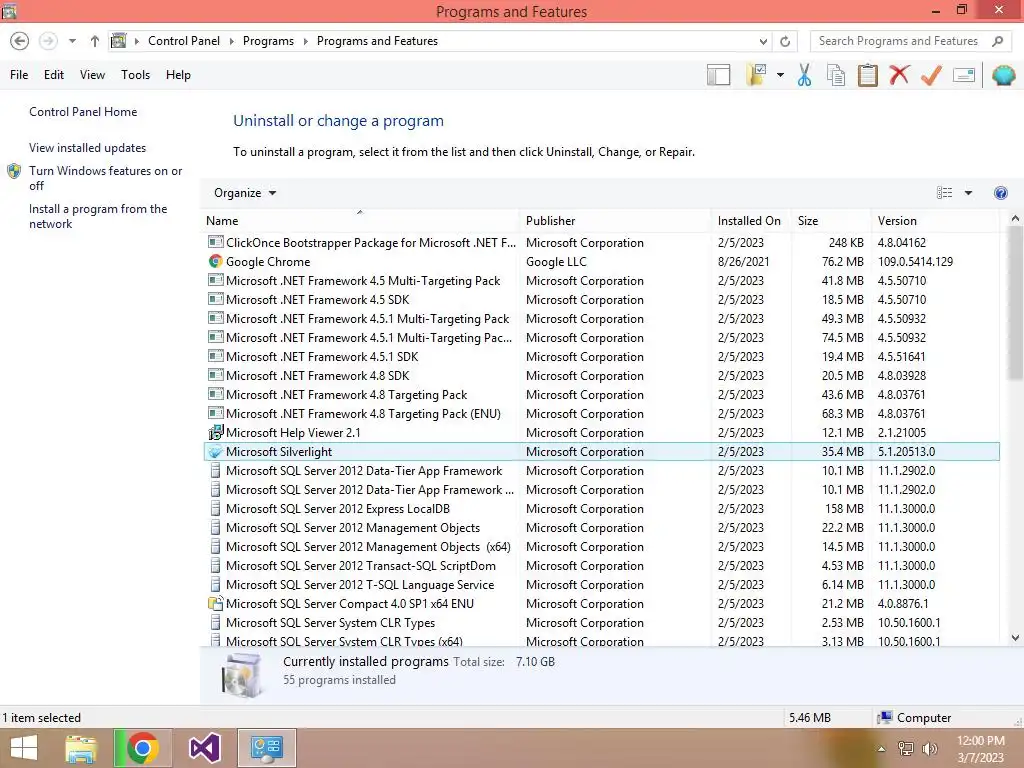Open Visual Studio from the taskbar
Viewport: 1024px width, 768px height.
(204, 748)
